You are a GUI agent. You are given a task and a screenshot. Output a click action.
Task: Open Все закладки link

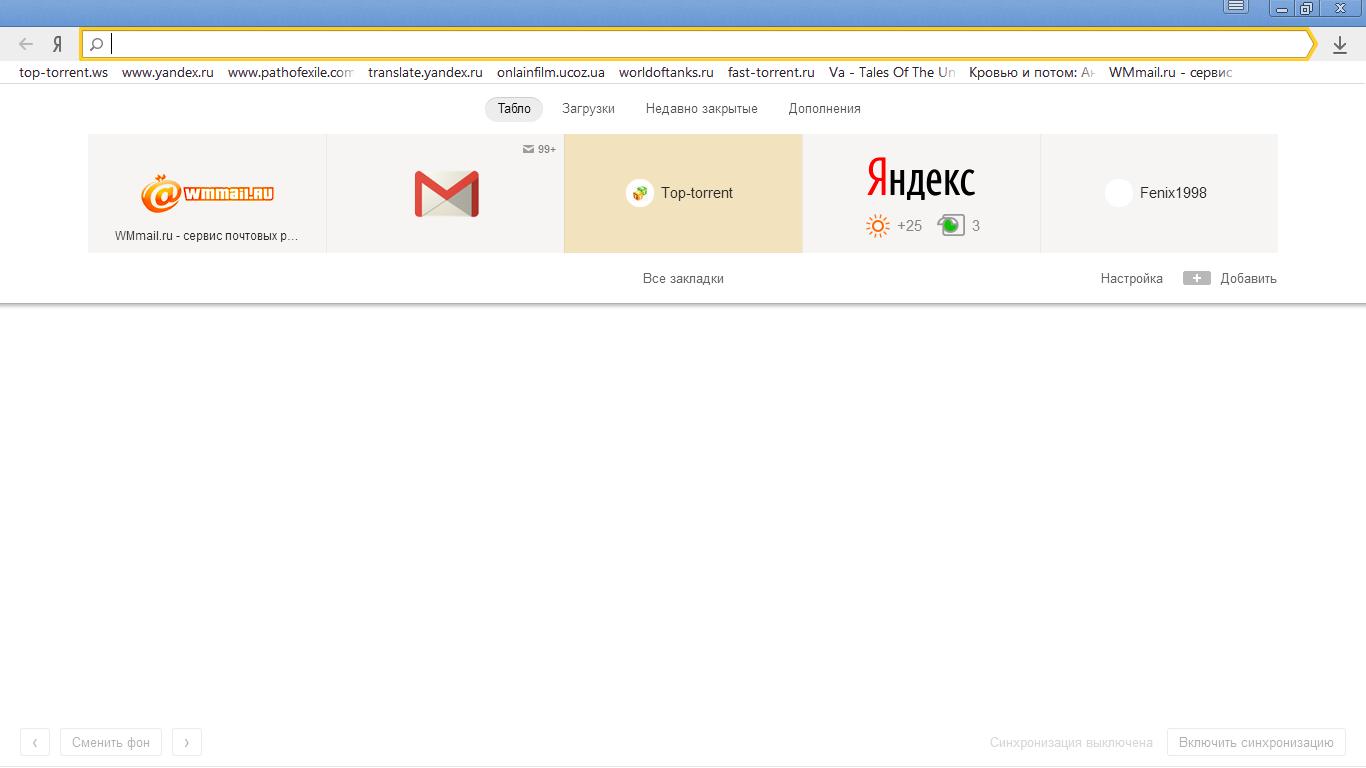tap(683, 279)
